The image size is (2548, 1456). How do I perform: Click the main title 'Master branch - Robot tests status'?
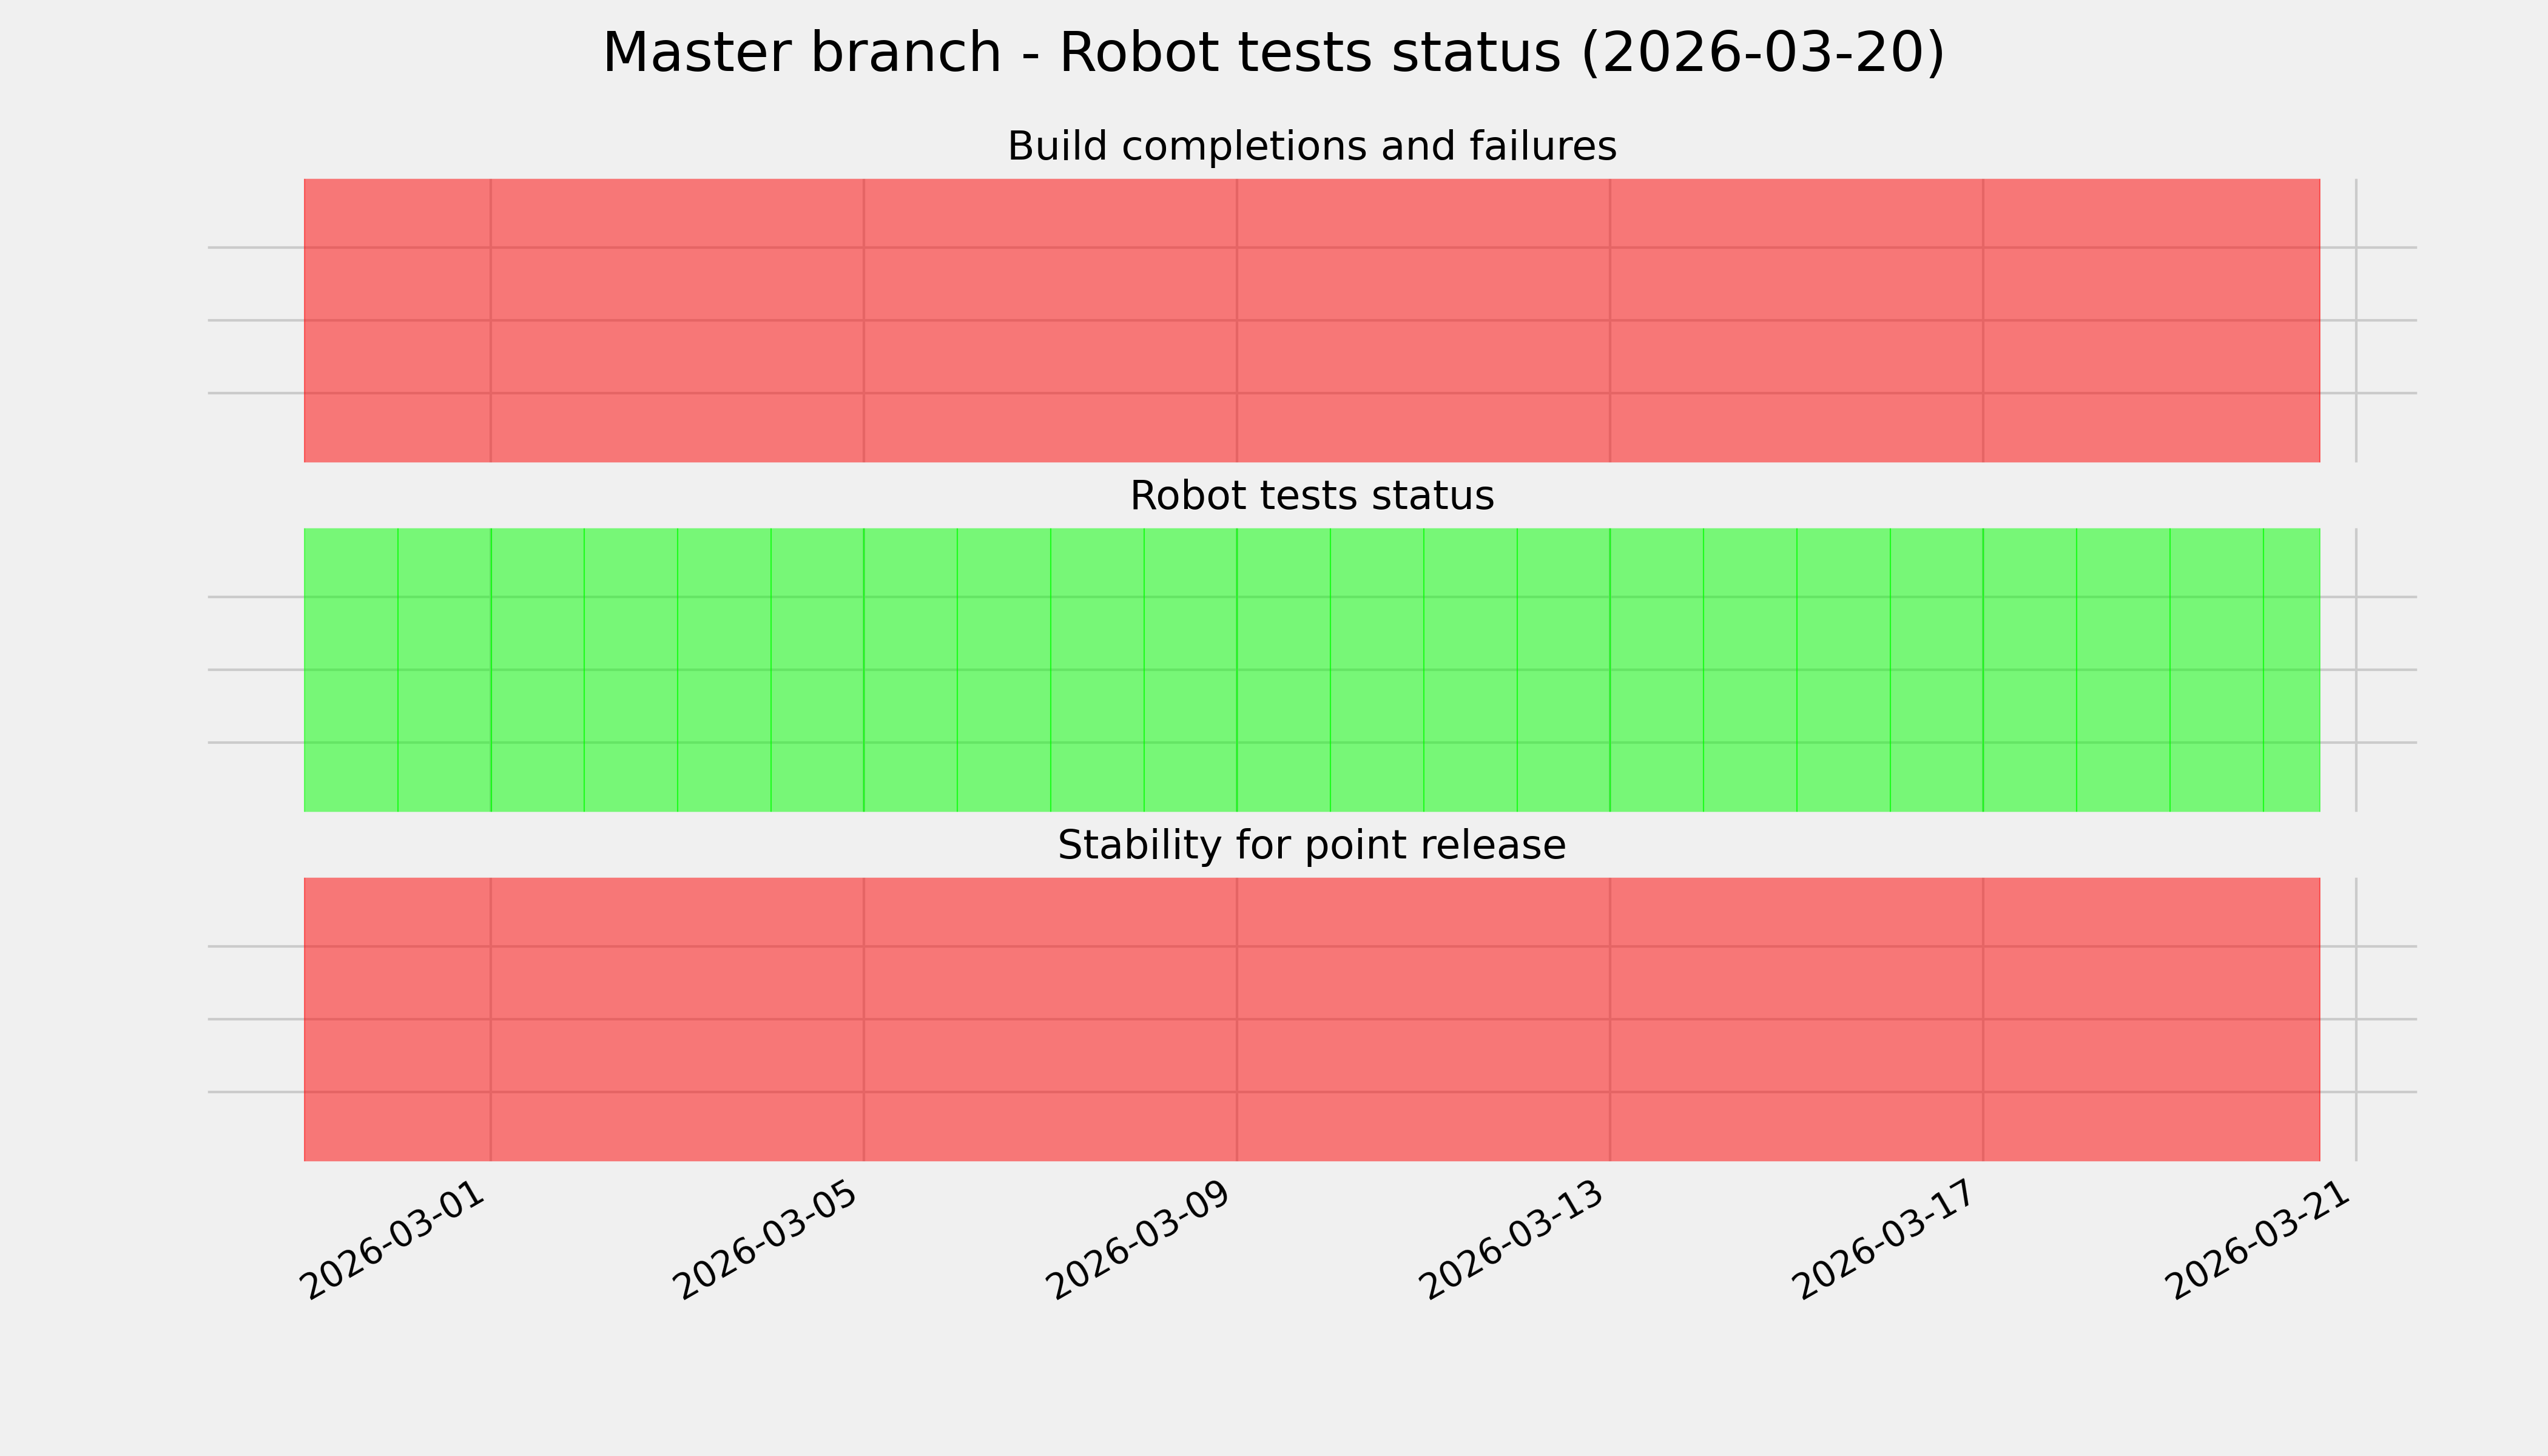point(1273,53)
